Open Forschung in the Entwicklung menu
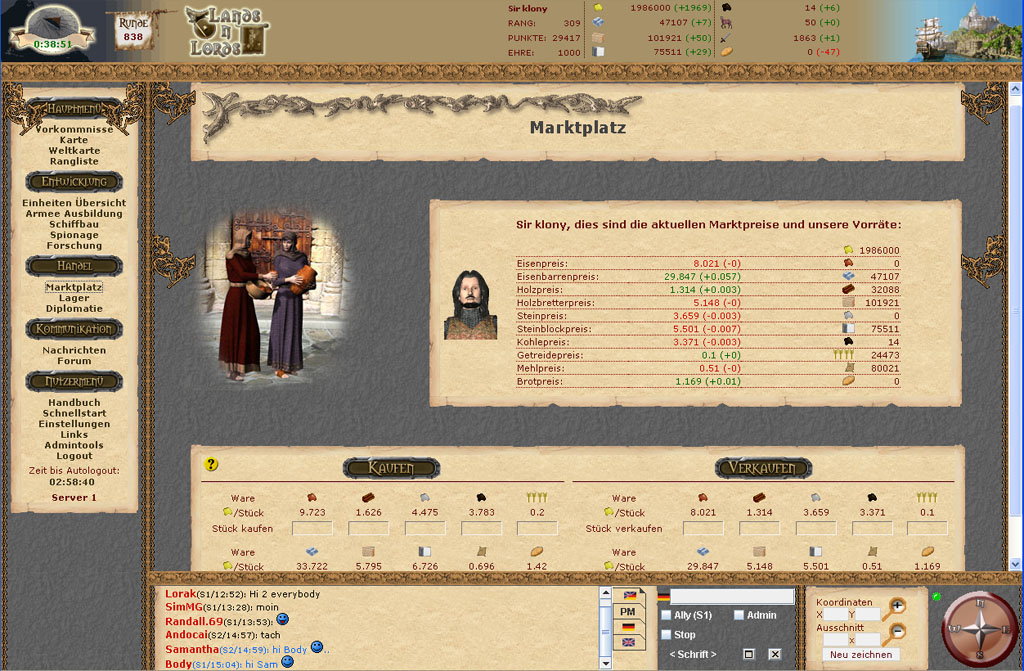1024x671 pixels. (74, 246)
